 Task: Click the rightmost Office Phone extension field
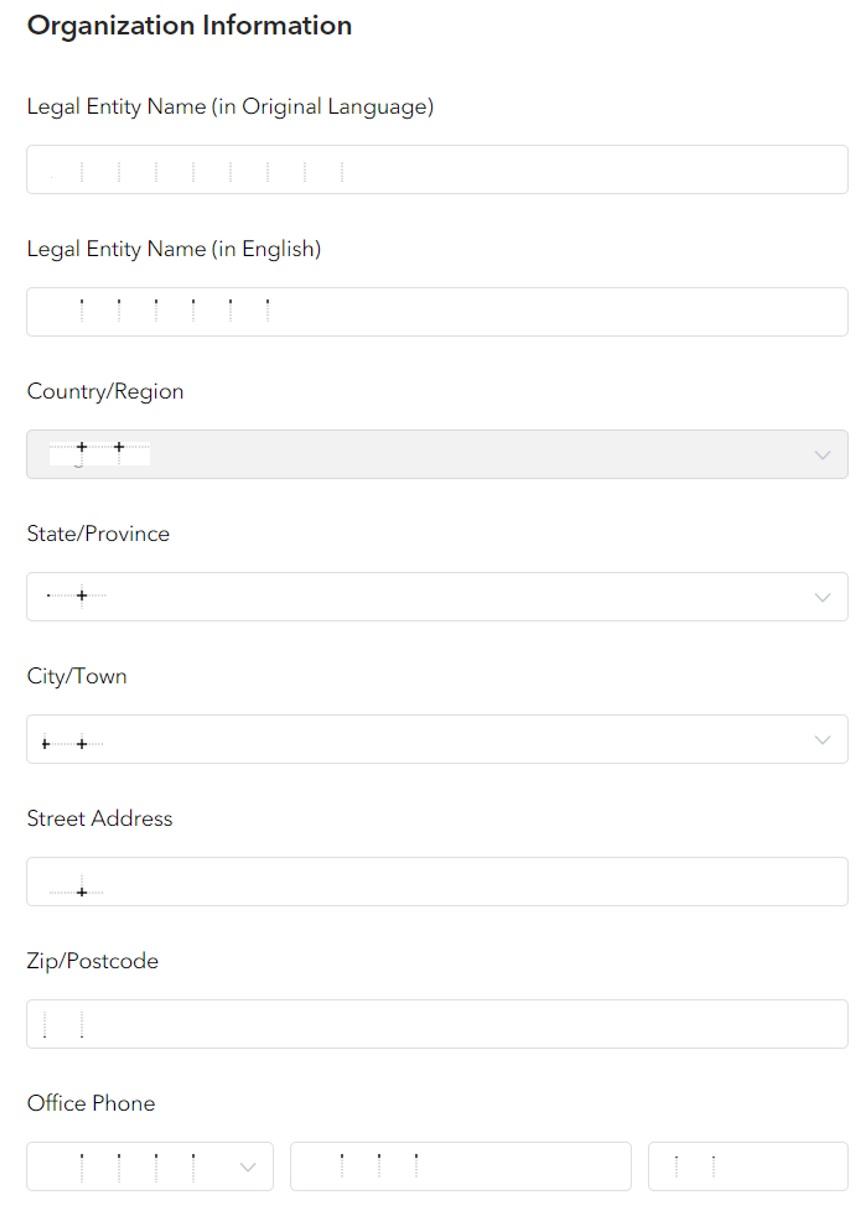point(748,1167)
